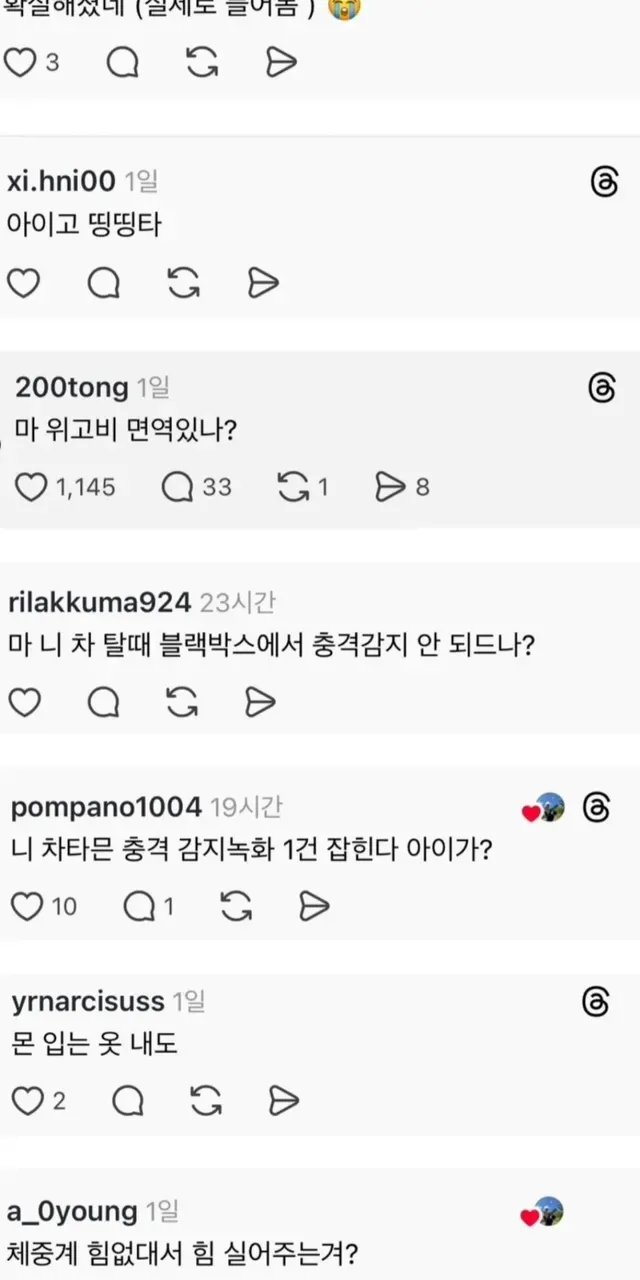This screenshot has width=640, height=1280.
Task: Share the yrnarcisuss comment
Action: pos(284,1102)
